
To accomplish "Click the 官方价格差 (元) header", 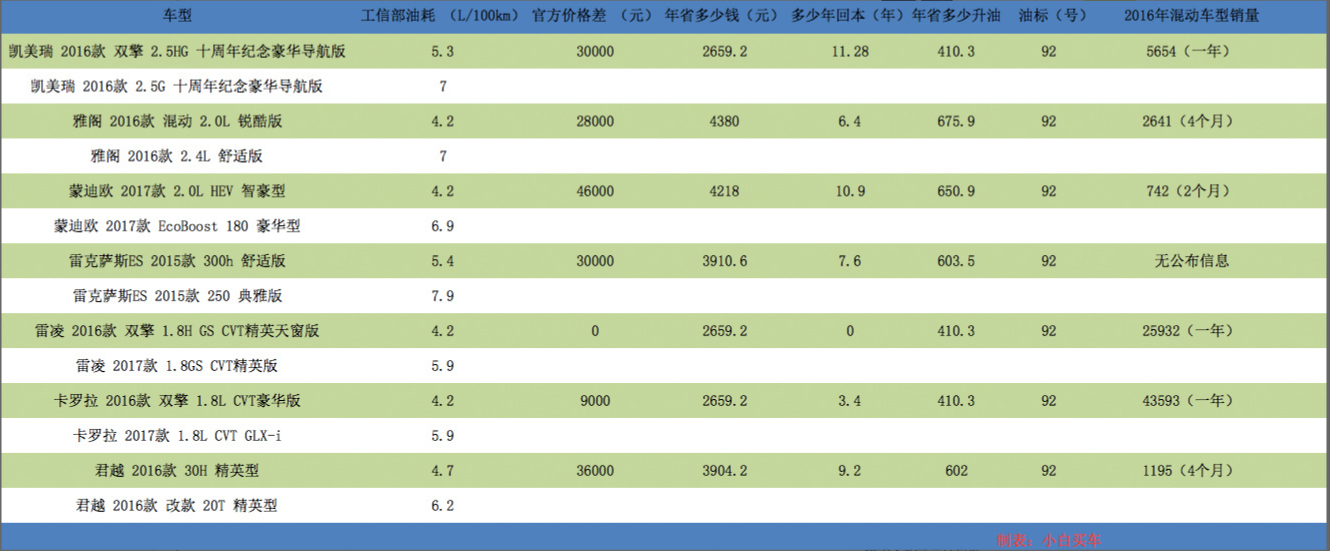I will (594, 15).
